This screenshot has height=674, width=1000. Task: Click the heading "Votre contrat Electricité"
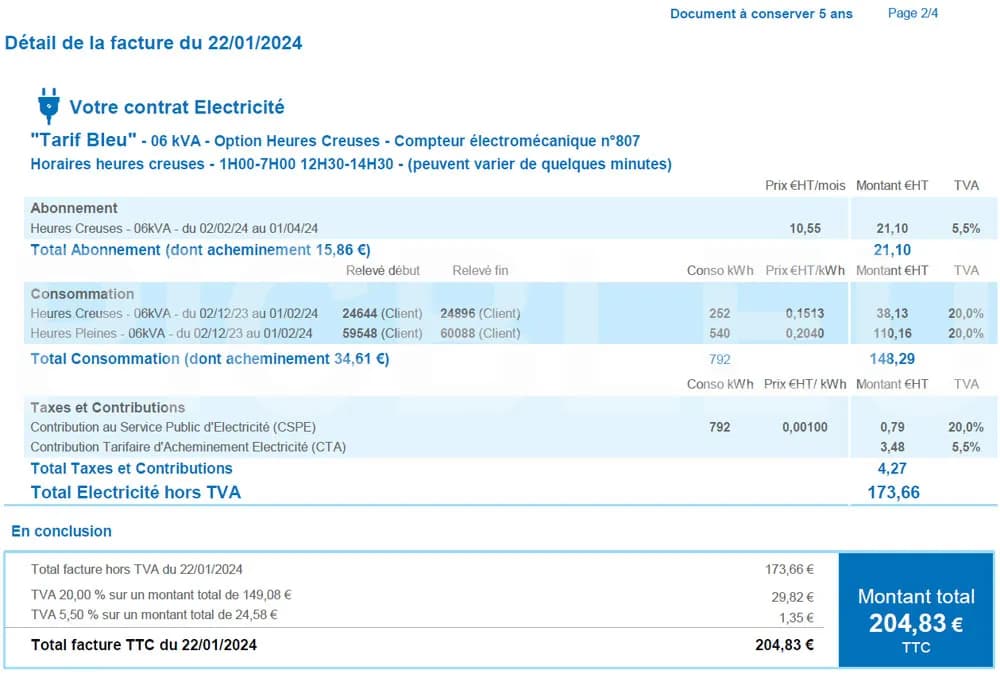pos(179,107)
